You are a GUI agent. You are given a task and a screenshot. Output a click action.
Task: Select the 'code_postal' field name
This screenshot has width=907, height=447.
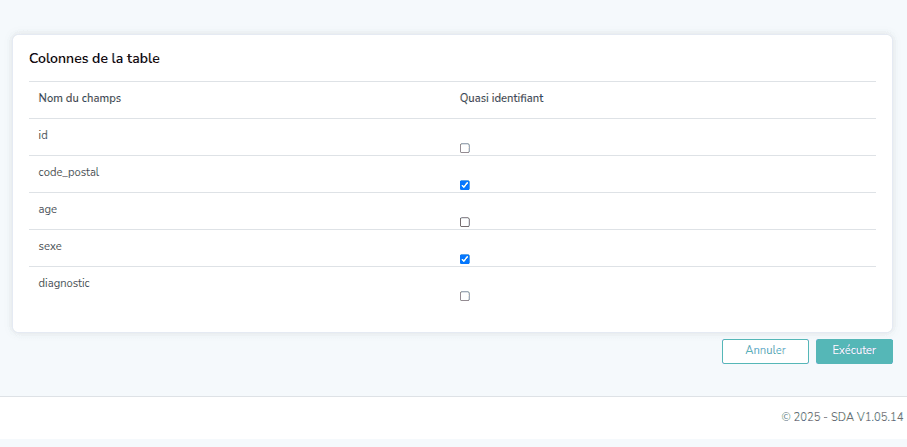(68, 172)
